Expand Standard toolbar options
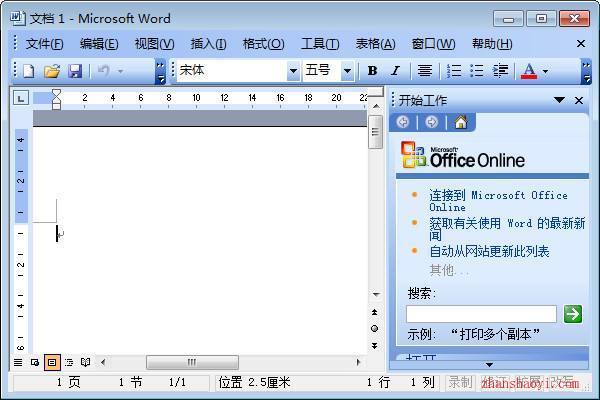 (161, 72)
